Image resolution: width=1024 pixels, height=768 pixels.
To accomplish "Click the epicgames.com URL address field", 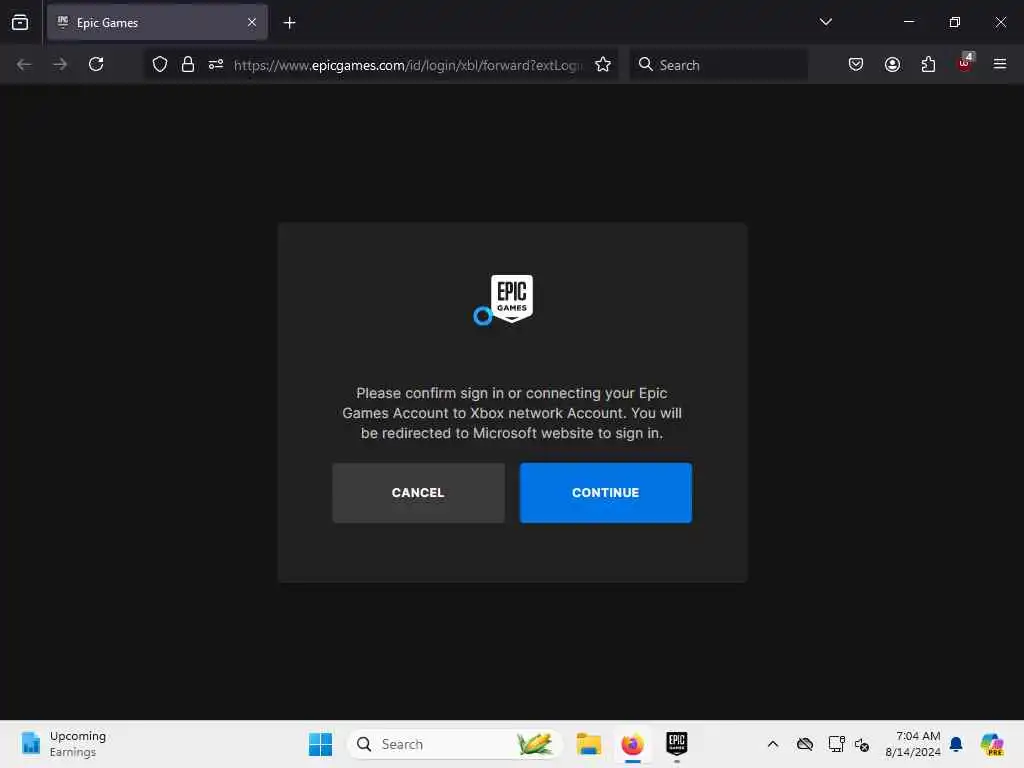I will (x=408, y=65).
